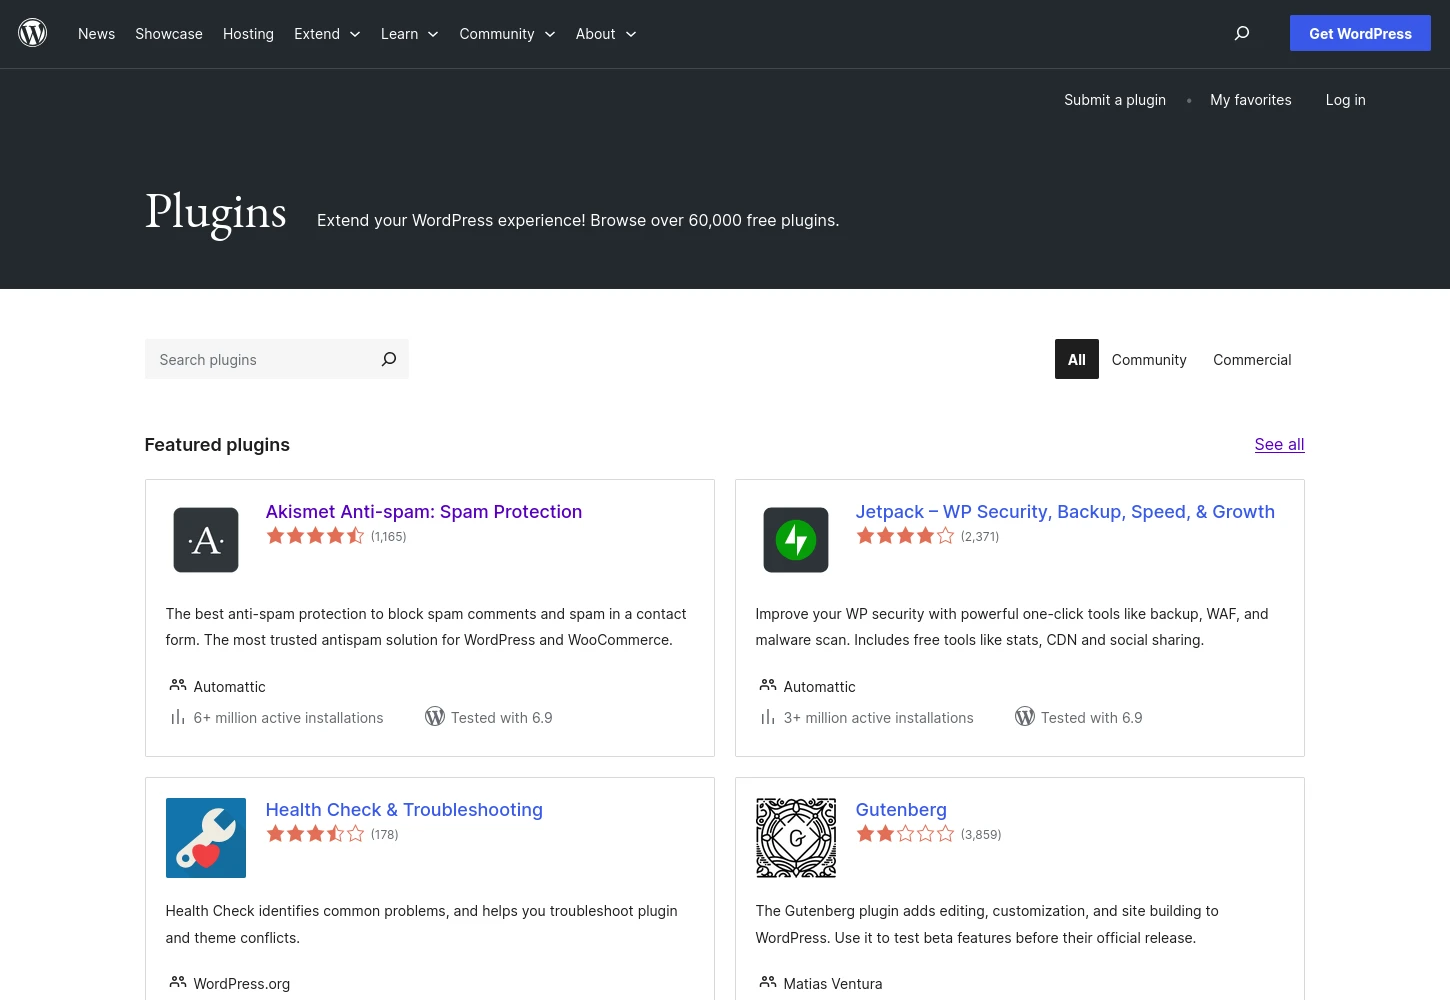Expand the About menu chevron
The width and height of the screenshot is (1450, 1000).
[x=630, y=34]
